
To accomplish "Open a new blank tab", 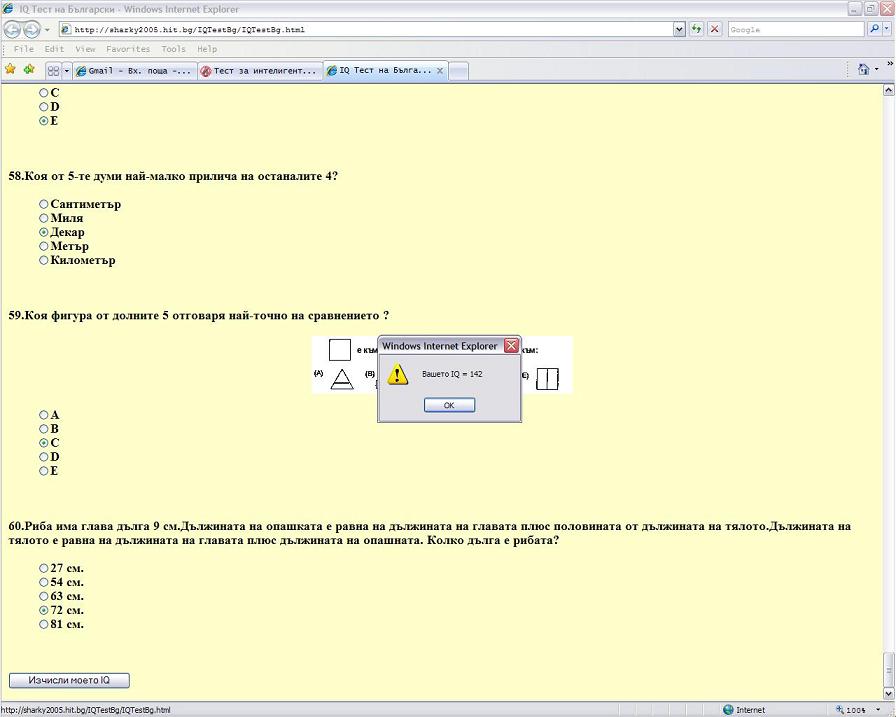I will coord(458,71).
